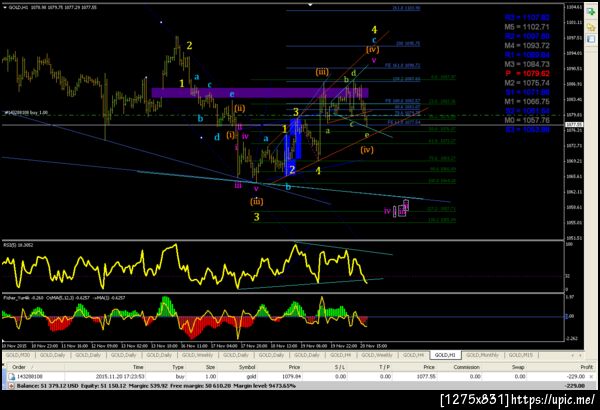Click the S / L column header

340,367
